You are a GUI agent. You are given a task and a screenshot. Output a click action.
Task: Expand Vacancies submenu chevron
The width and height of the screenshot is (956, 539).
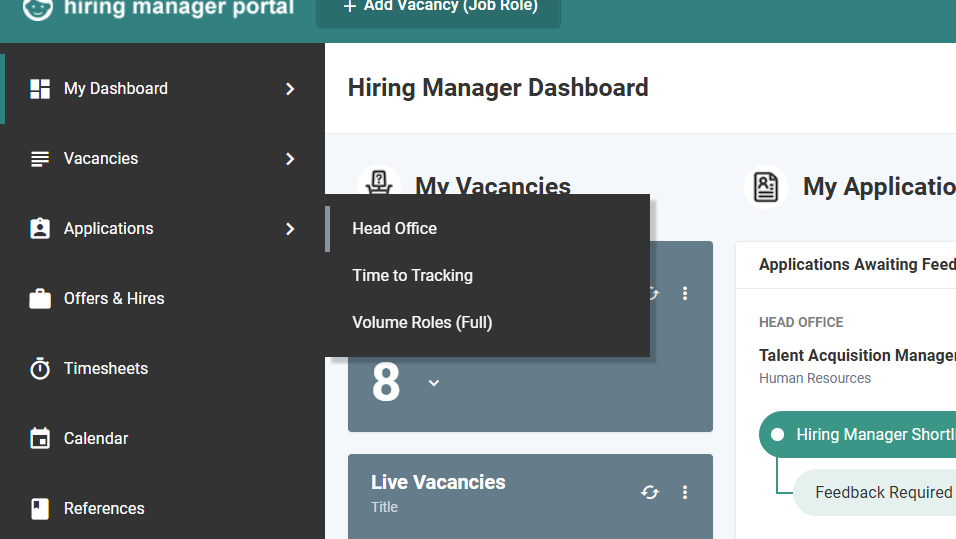[290, 159]
